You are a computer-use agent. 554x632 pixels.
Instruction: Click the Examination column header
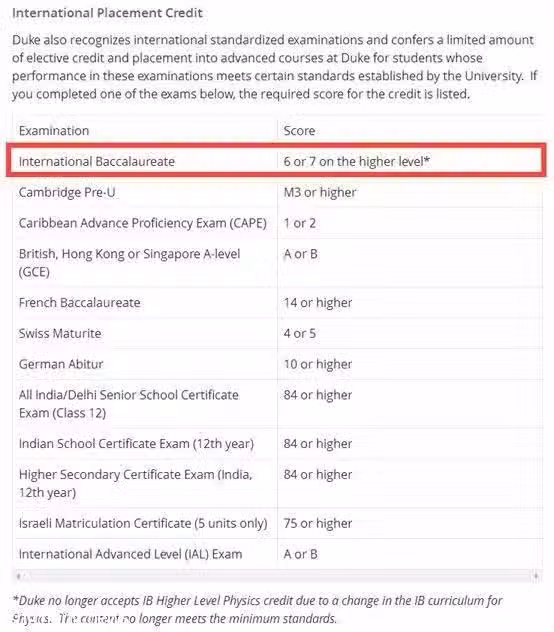(54, 131)
